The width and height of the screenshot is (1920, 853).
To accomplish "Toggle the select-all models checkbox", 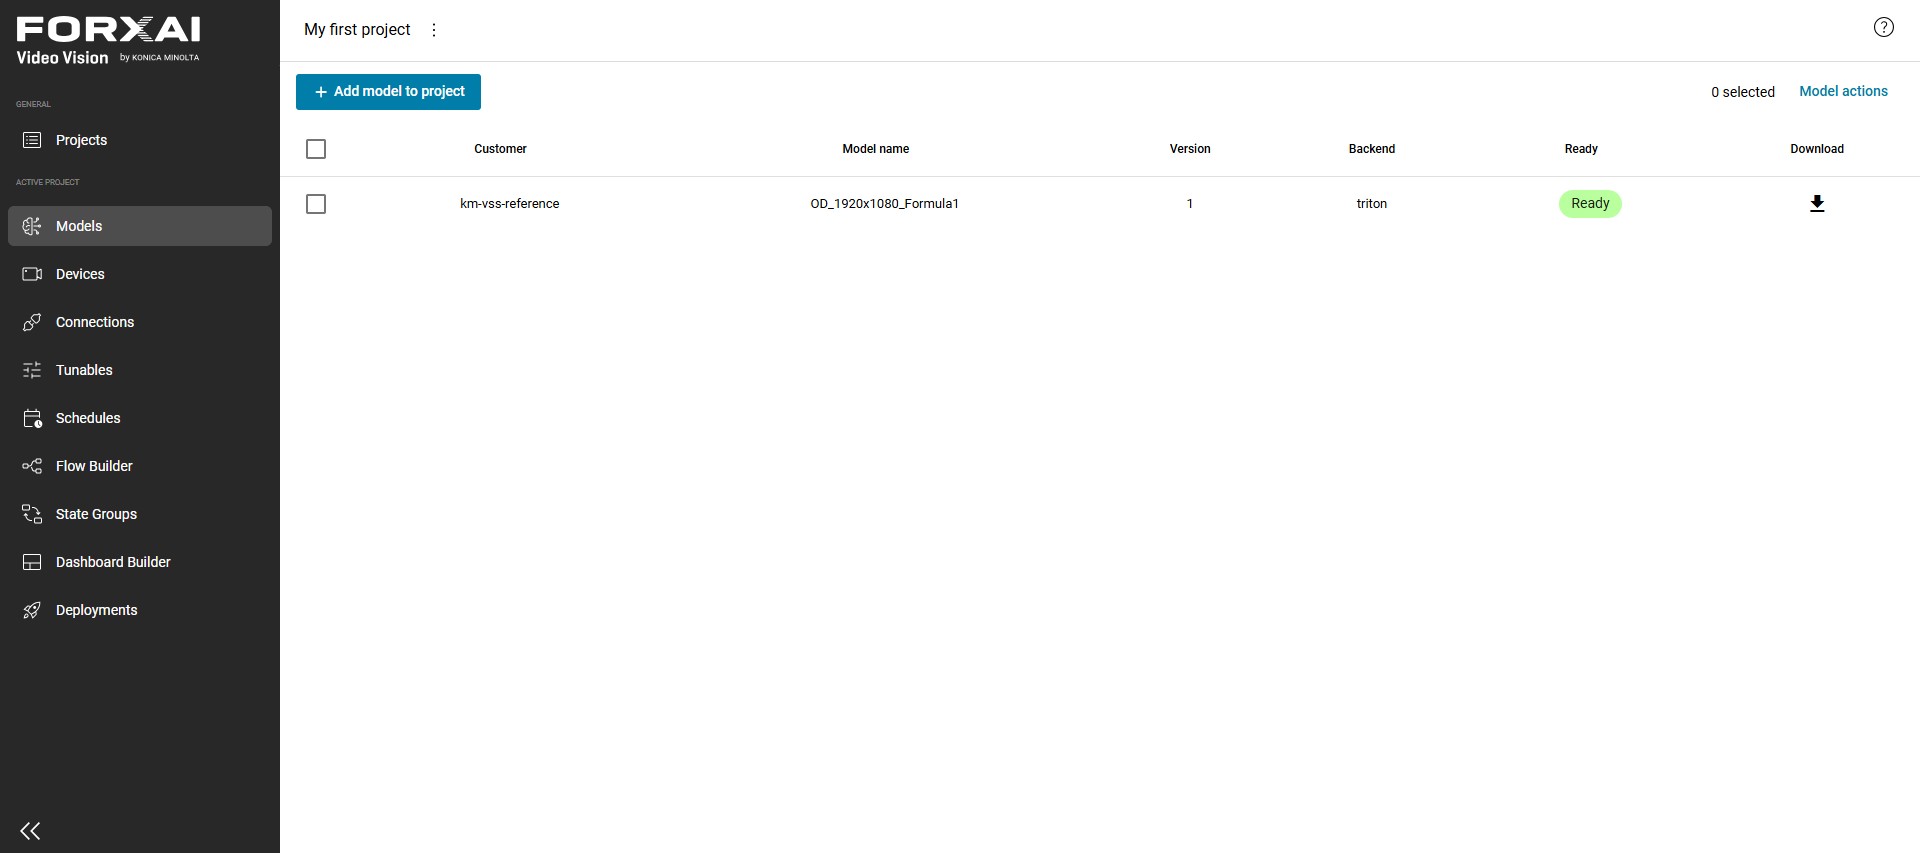I will coord(316,149).
